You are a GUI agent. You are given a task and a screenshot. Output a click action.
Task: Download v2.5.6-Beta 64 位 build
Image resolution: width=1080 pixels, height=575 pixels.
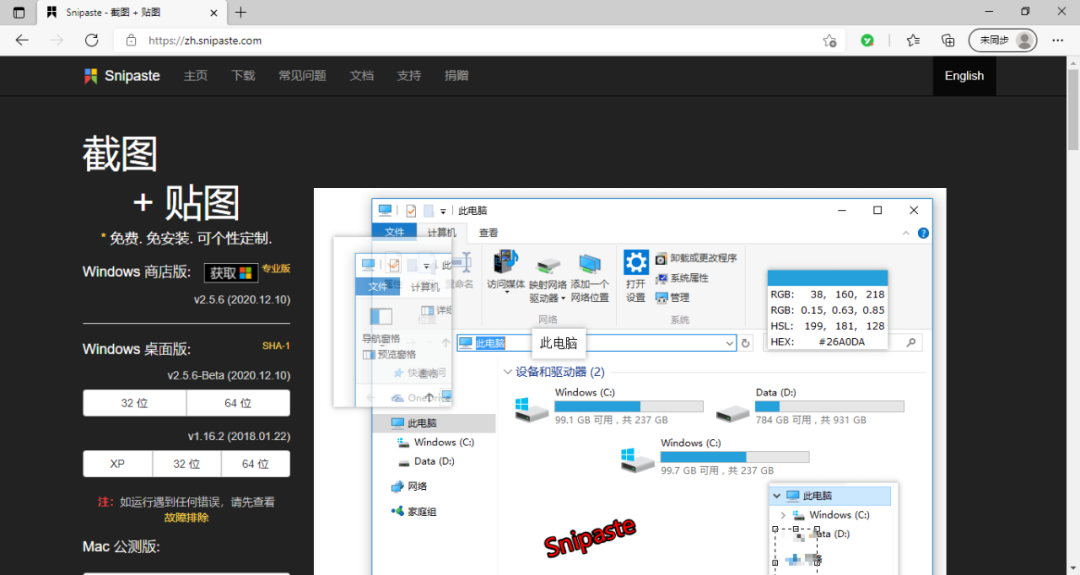[x=238, y=403]
